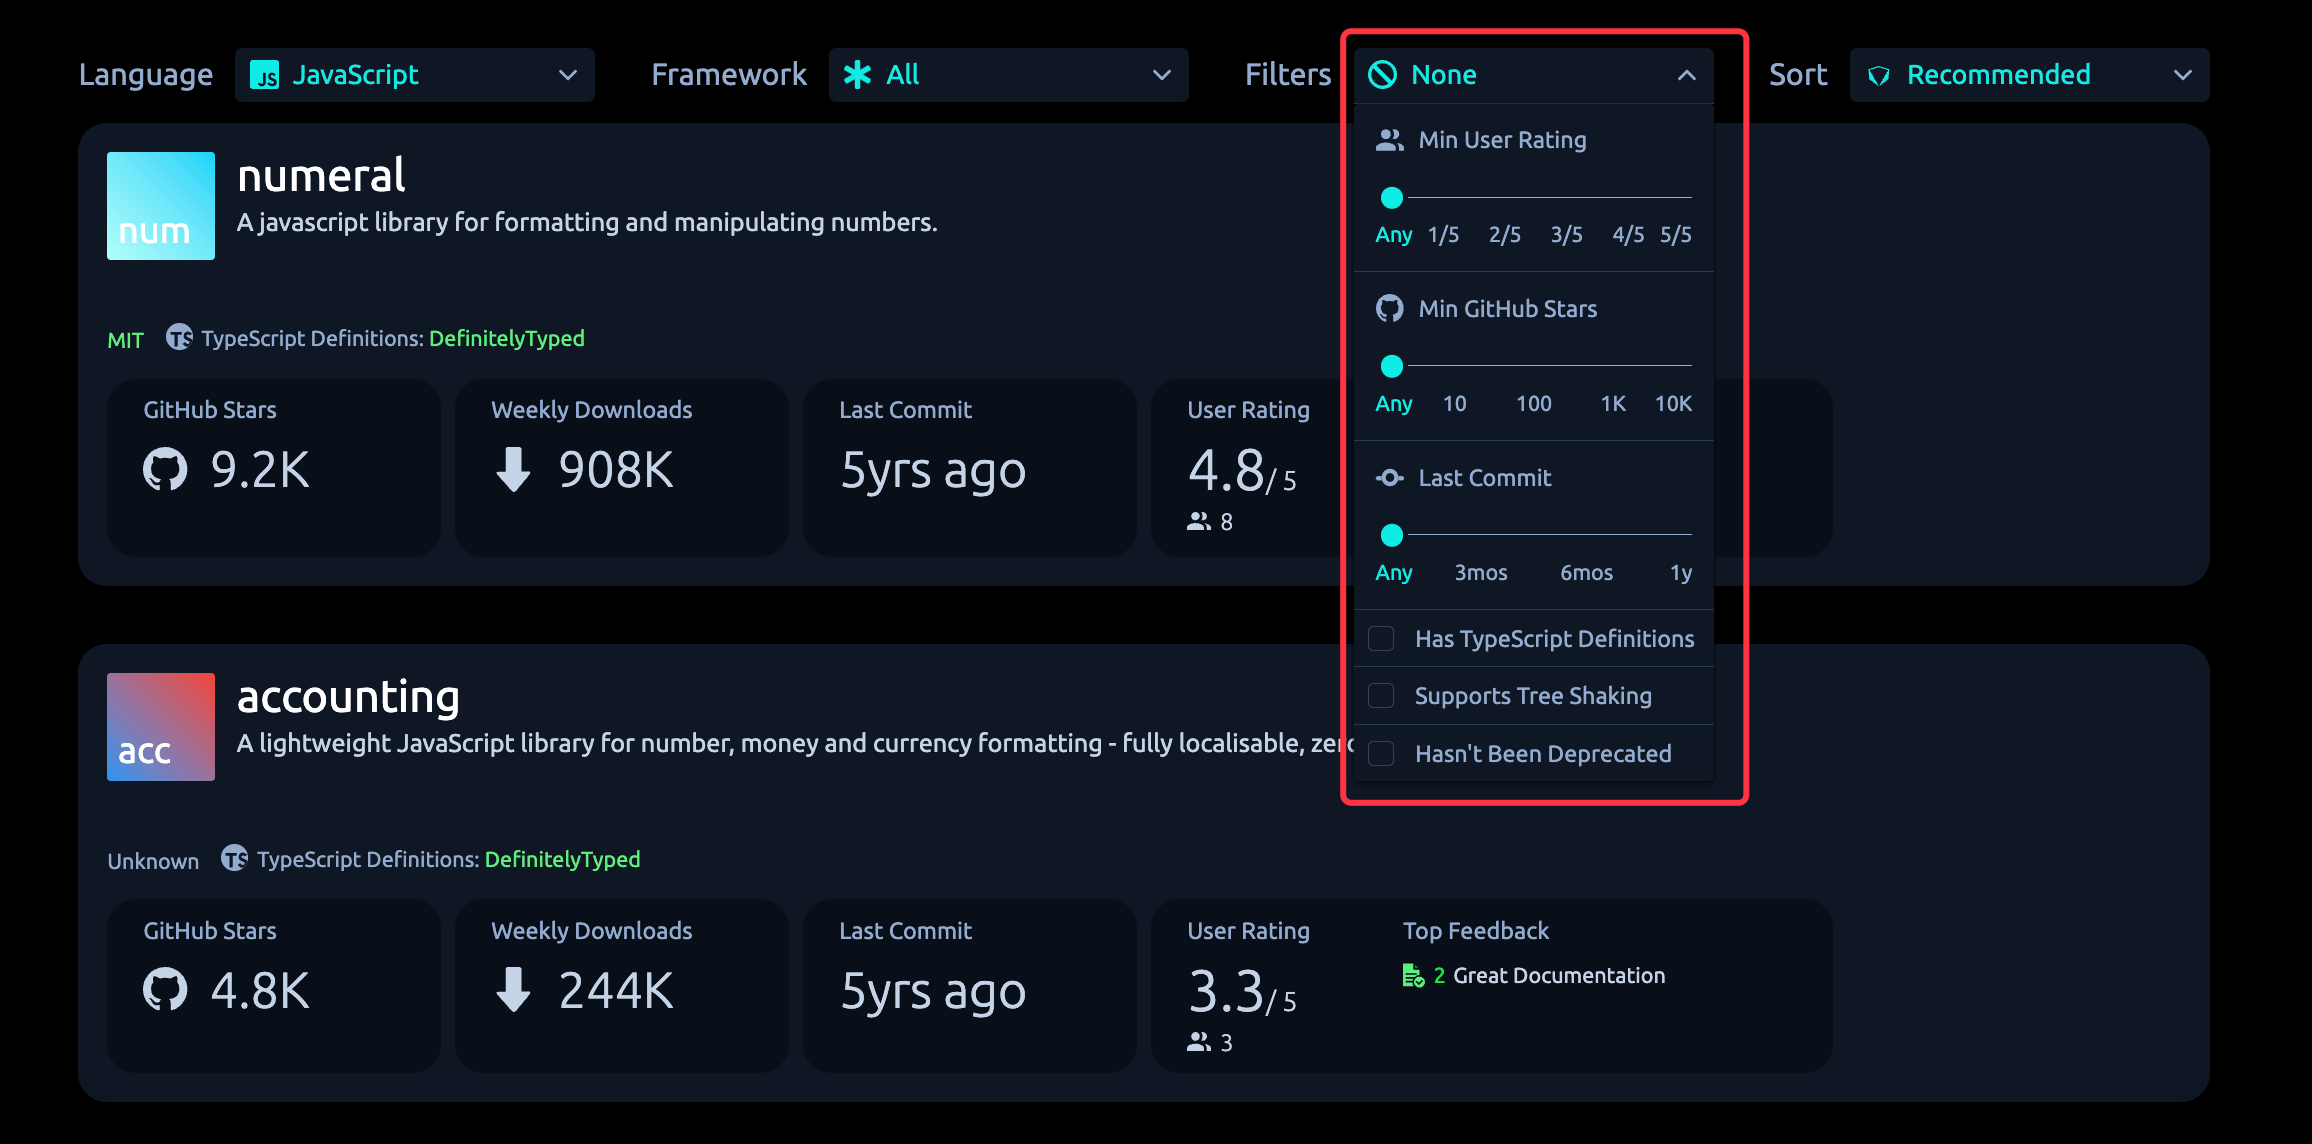This screenshot has height=1144, width=2312.
Task: Click the Min GitHub Stars slider handle
Action: click(x=1391, y=367)
